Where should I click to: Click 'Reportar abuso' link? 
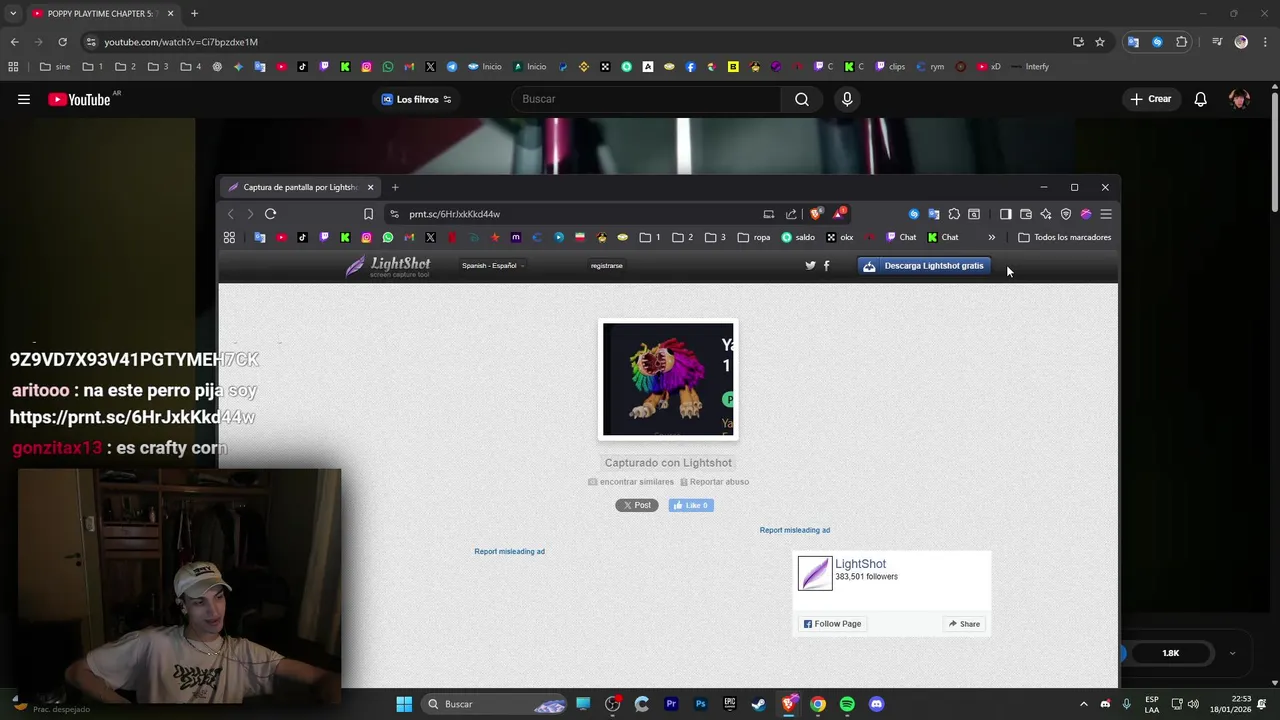pyautogui.click(x=714, y=482)
